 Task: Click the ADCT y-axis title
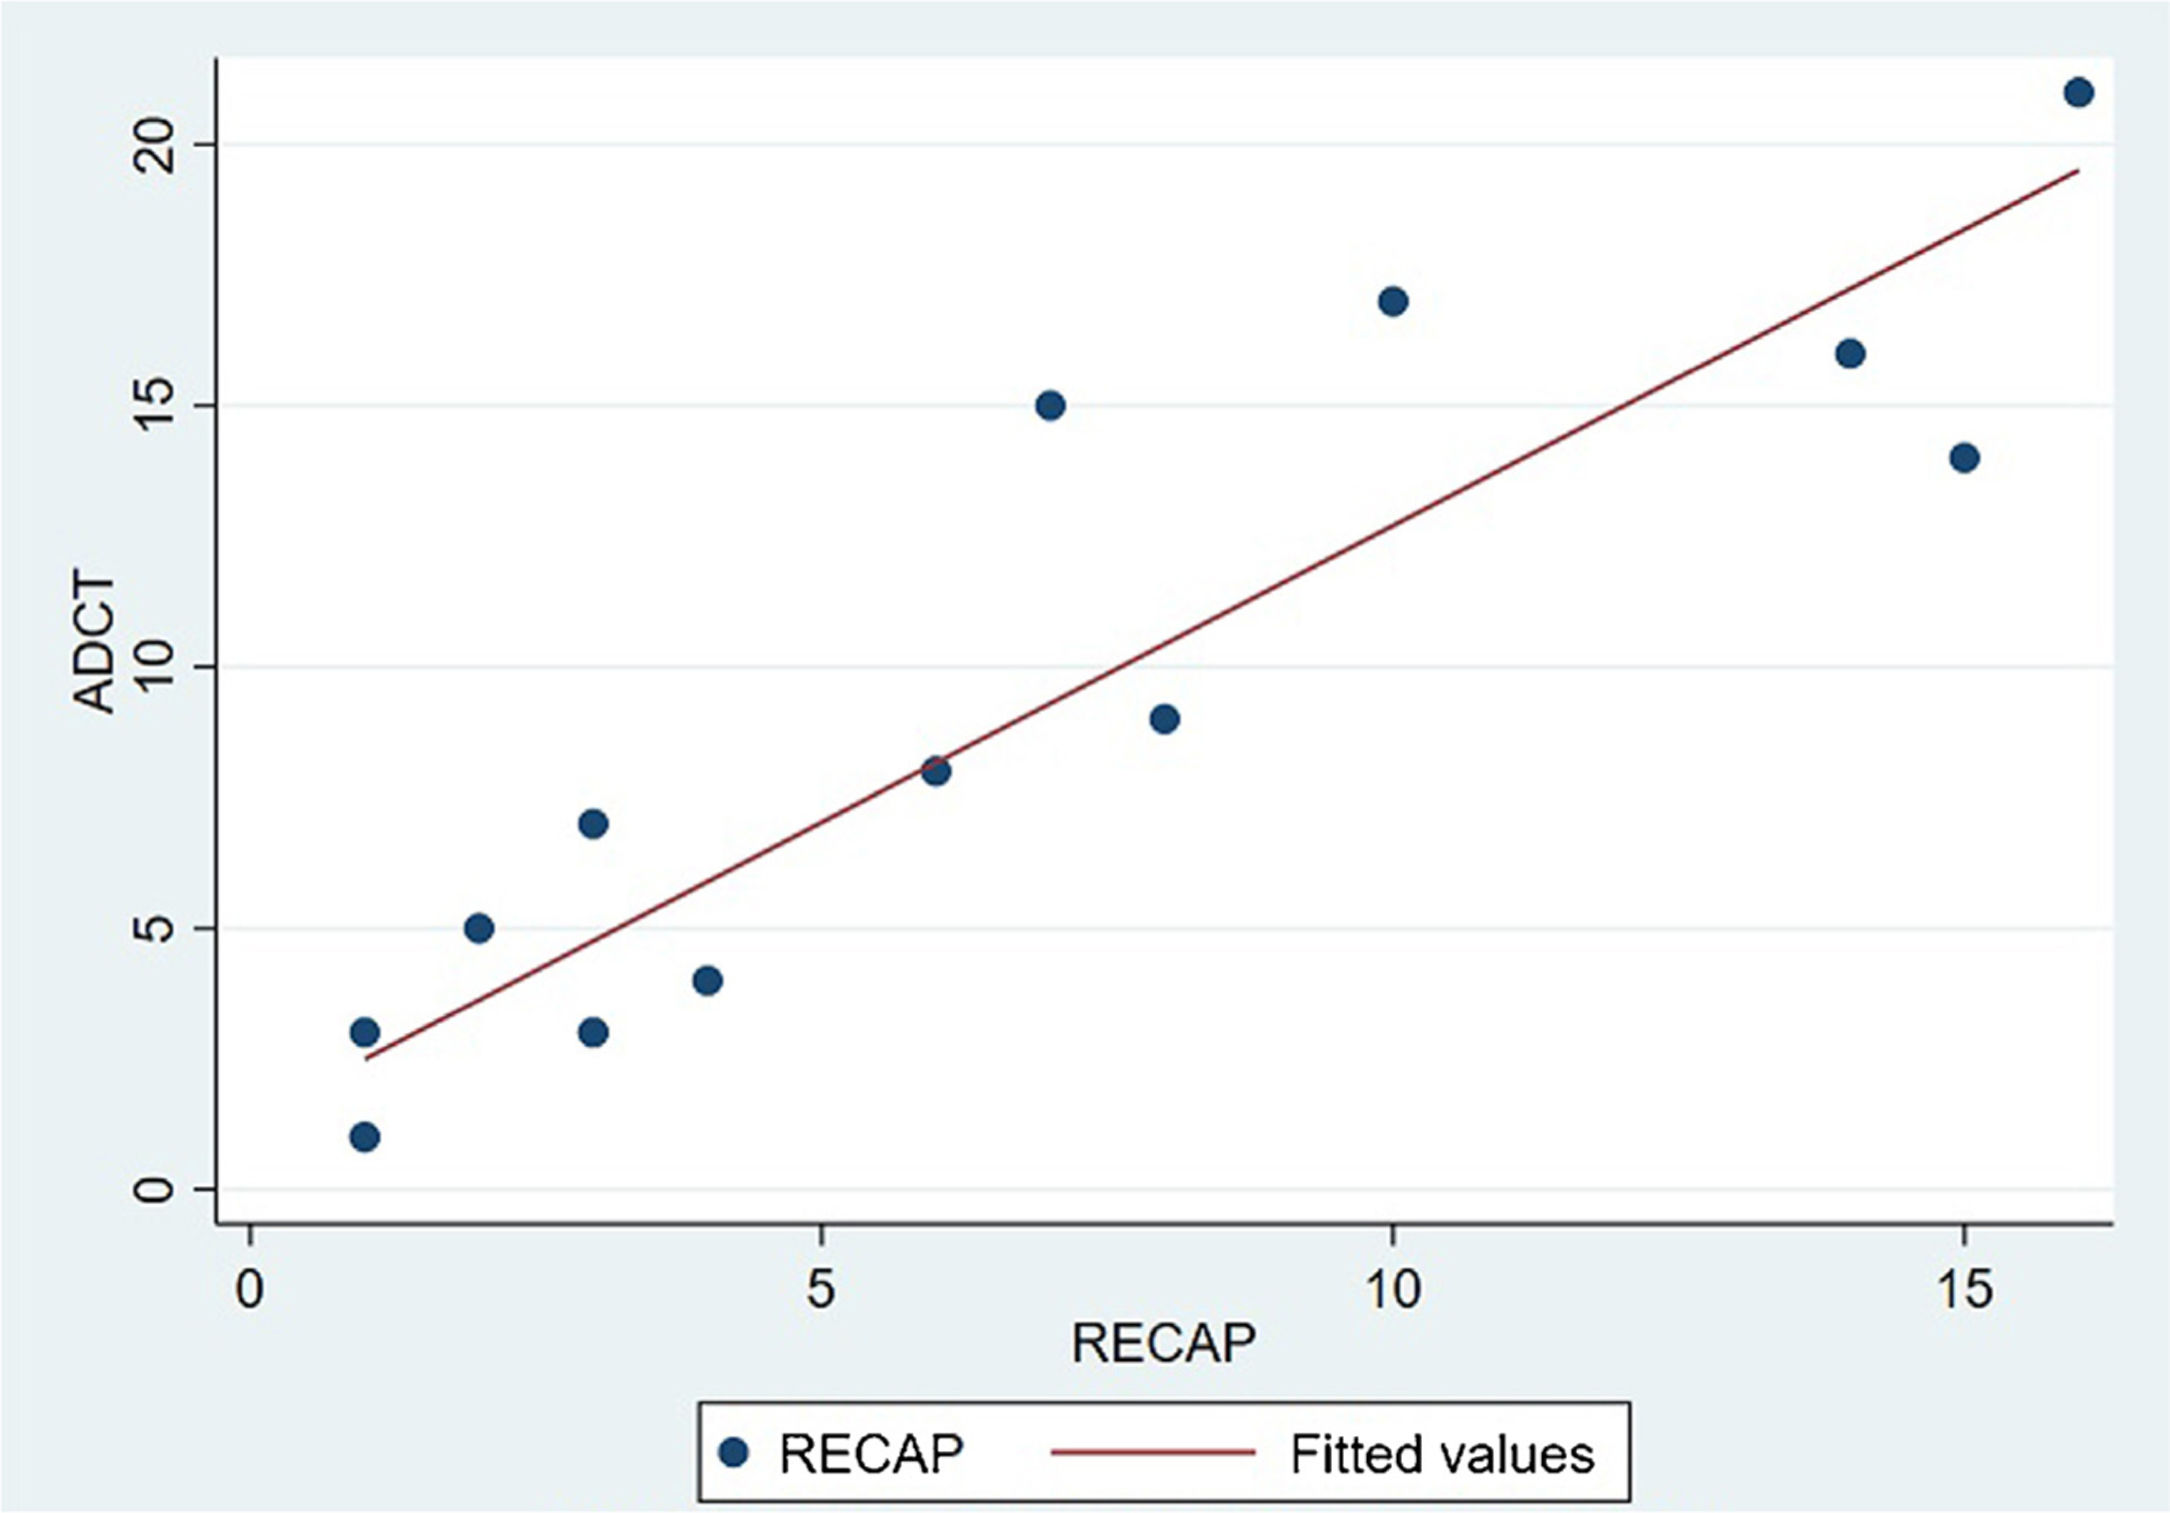click(x=97, y=642)
